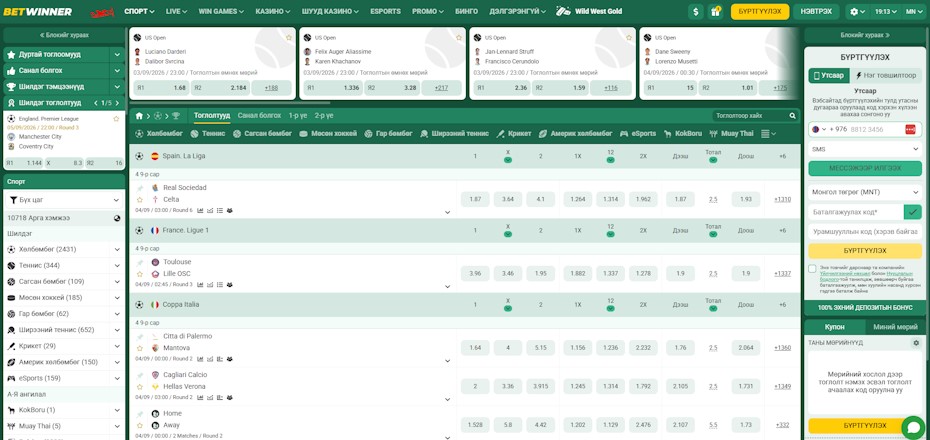Open the Монгол төгрөг (MNT) currency dropdown
This screenshot has height=440, width=930.
pyautogui.click(x=865, y=192)
